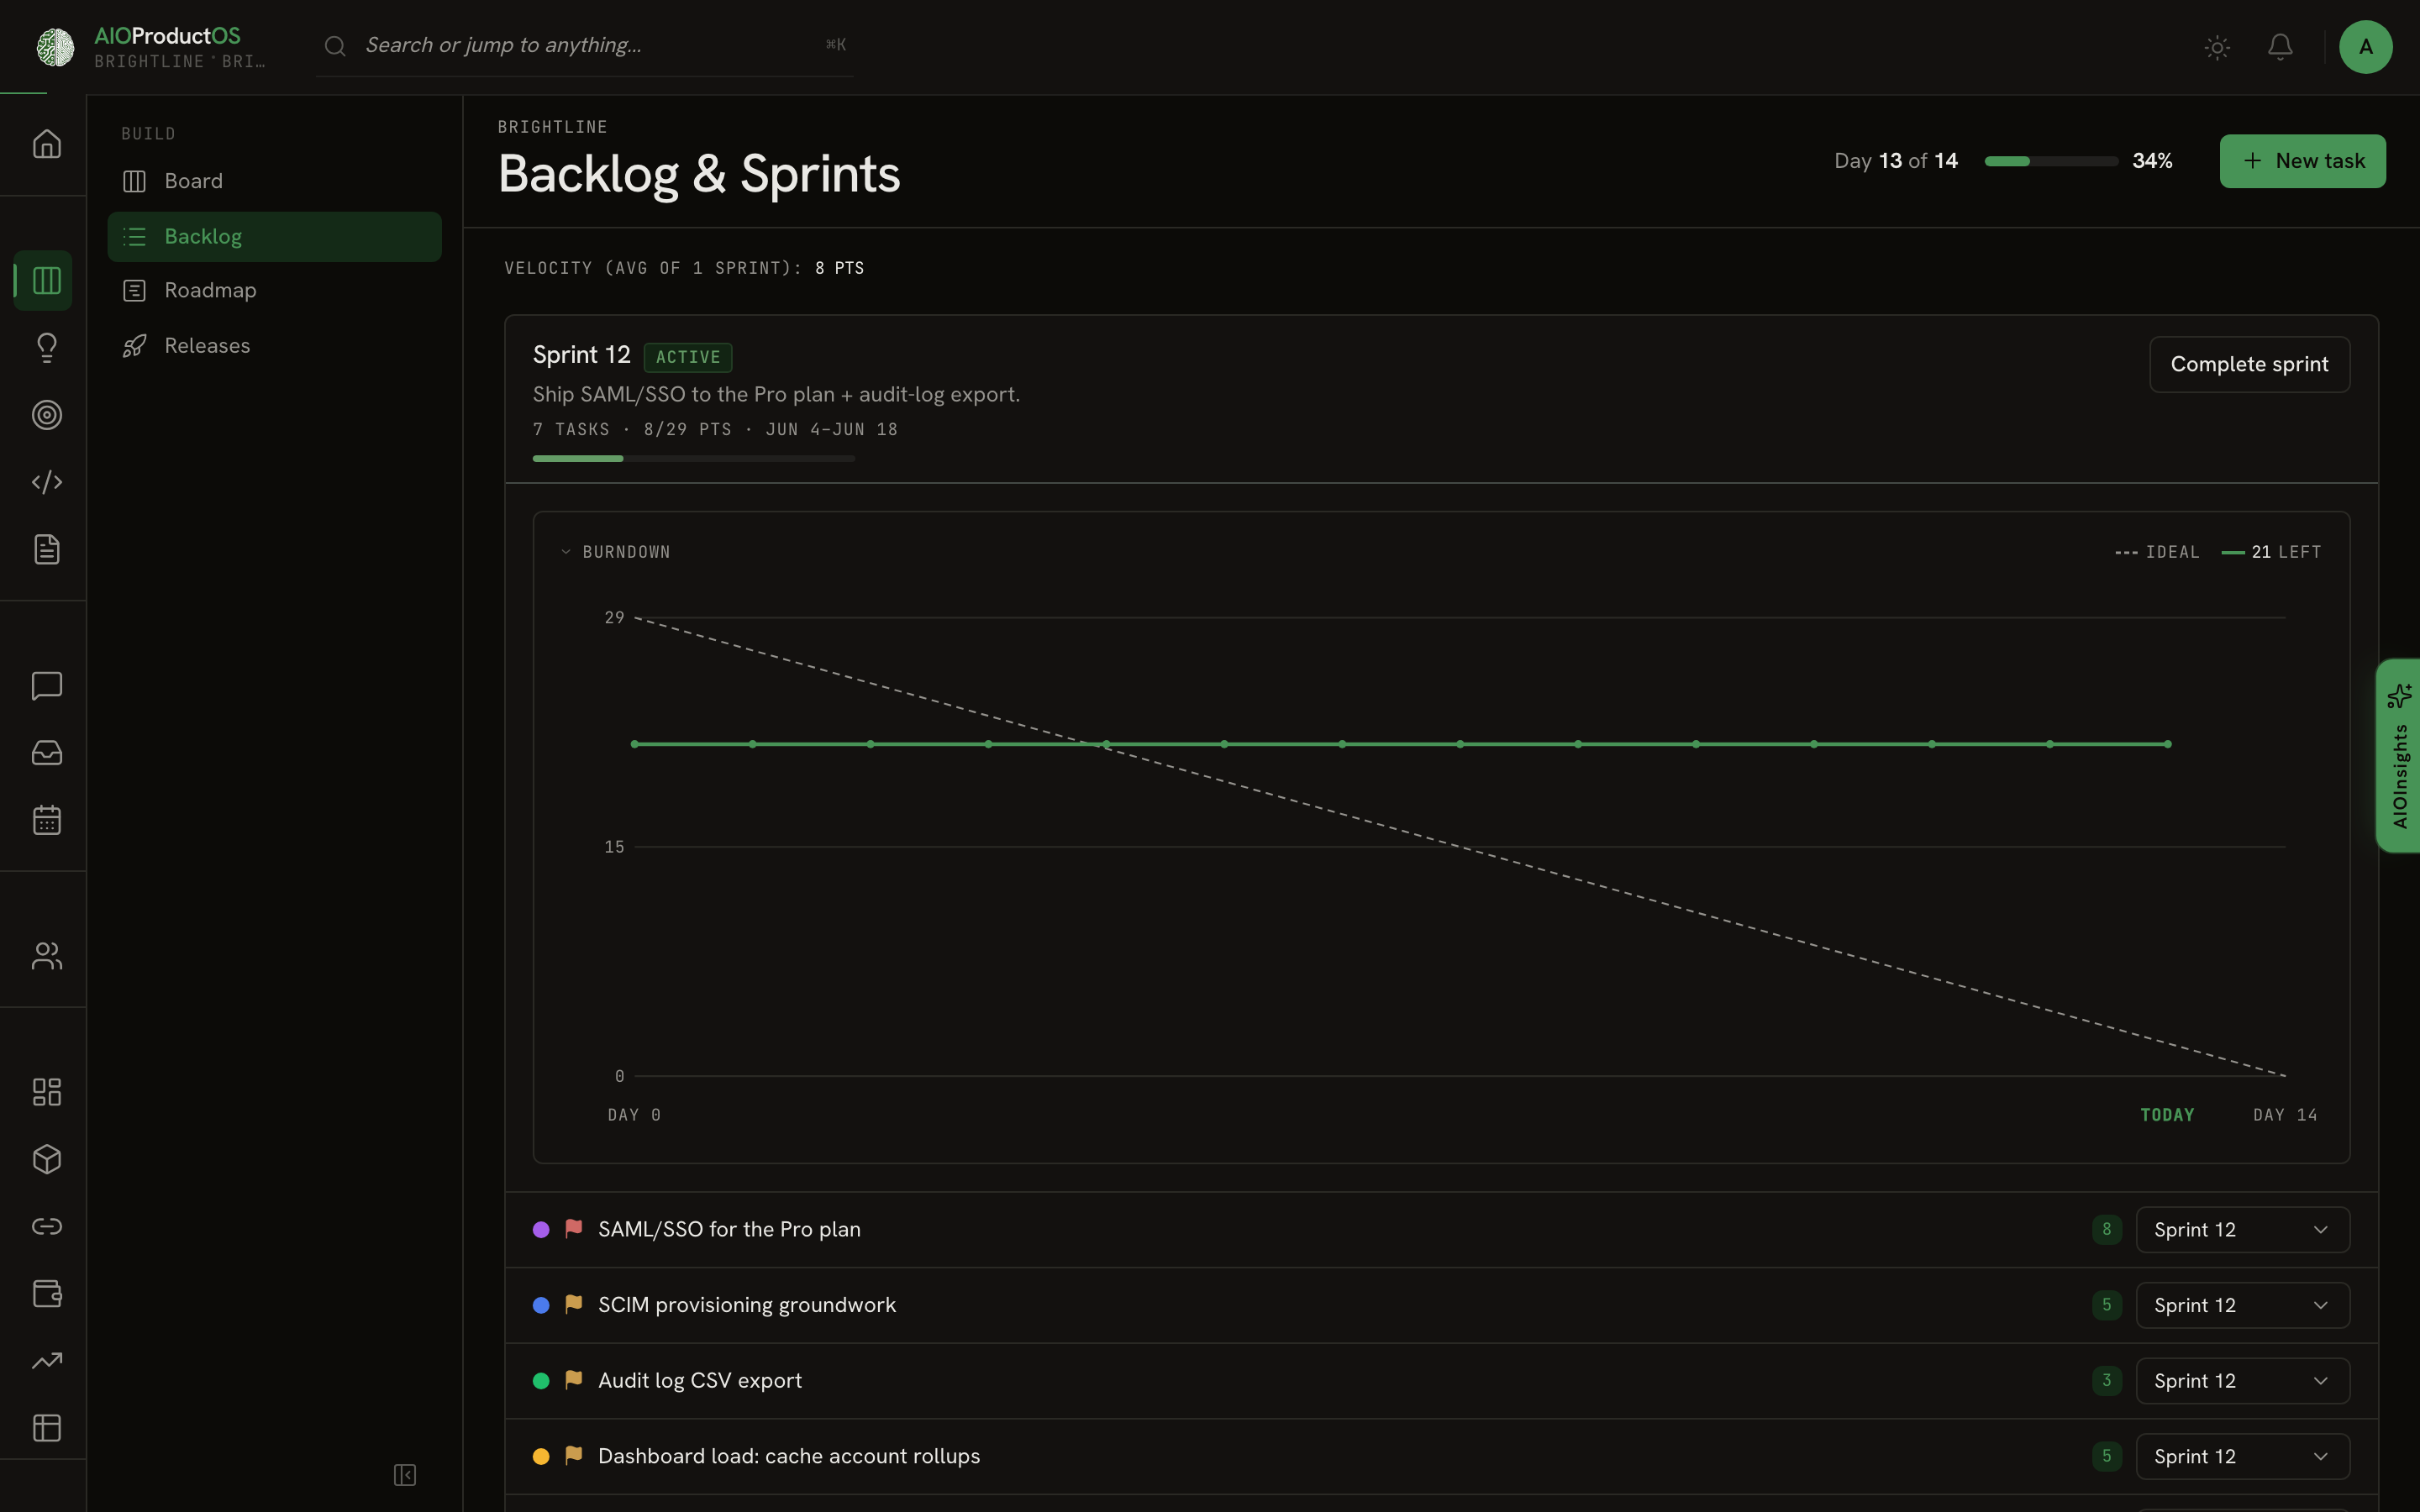Click the Sprint 12 points progress bar

(693, 458)
